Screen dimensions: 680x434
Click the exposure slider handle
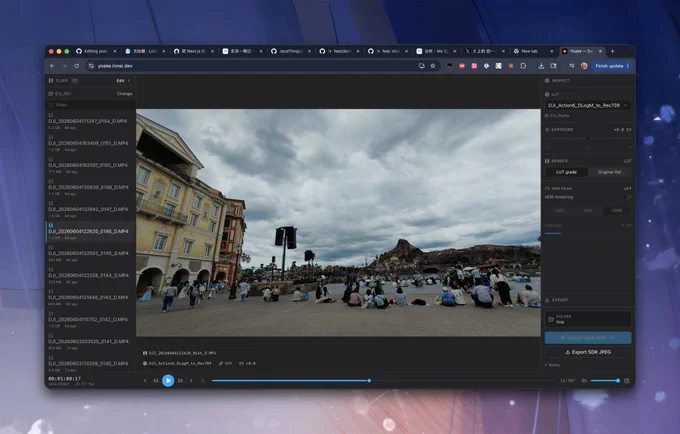point(588,138)
